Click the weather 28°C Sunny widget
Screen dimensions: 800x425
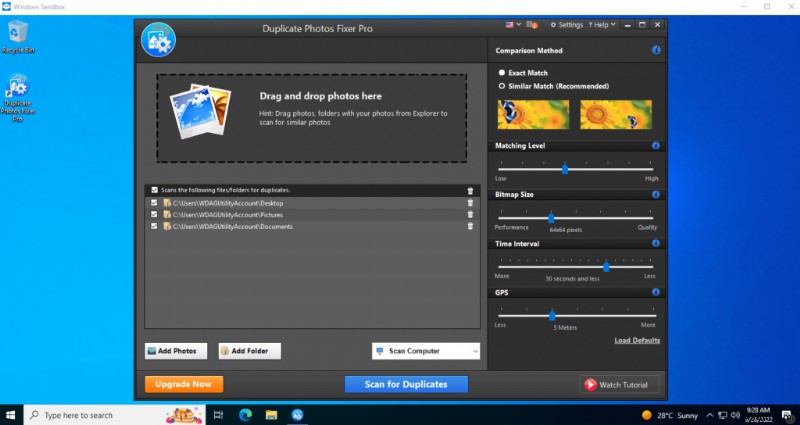click(x=669, y=415)
